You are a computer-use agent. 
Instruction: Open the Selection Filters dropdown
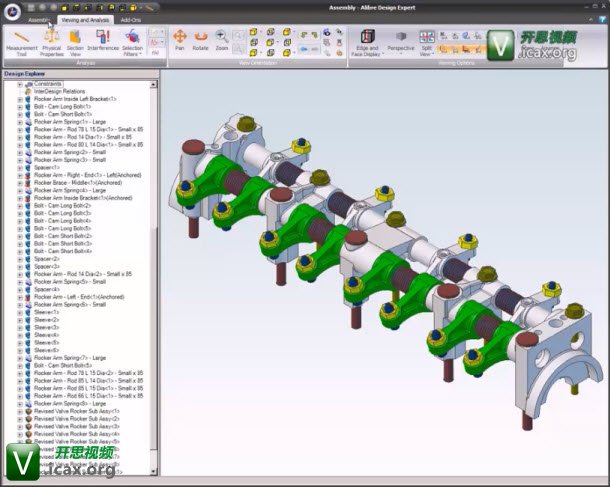pyautogui.click(x=132, y=43)
